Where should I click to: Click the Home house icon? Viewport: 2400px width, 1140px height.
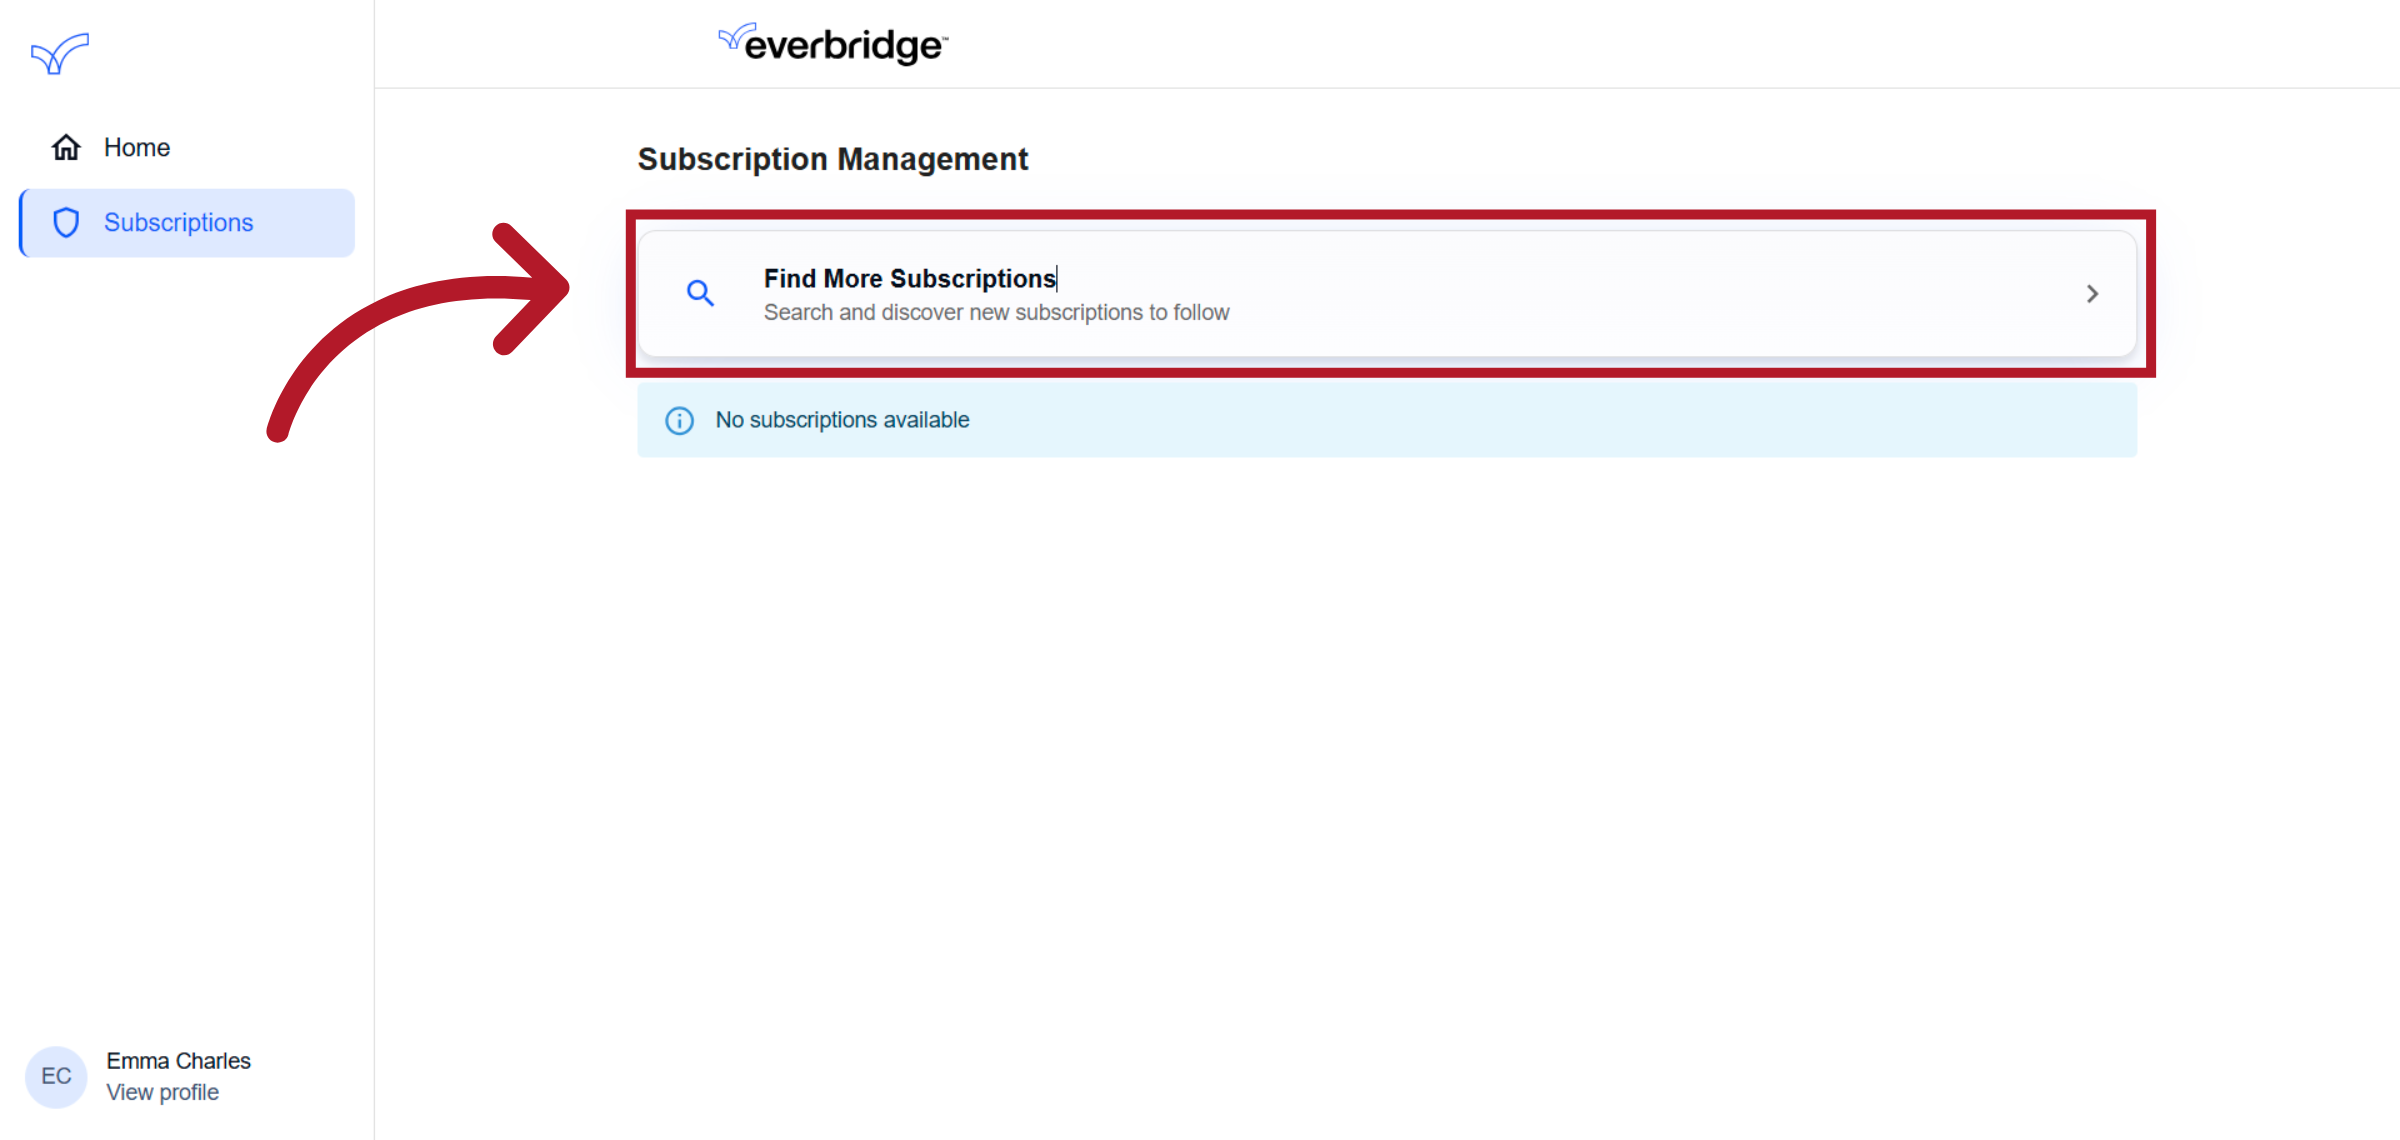[66, 147]
